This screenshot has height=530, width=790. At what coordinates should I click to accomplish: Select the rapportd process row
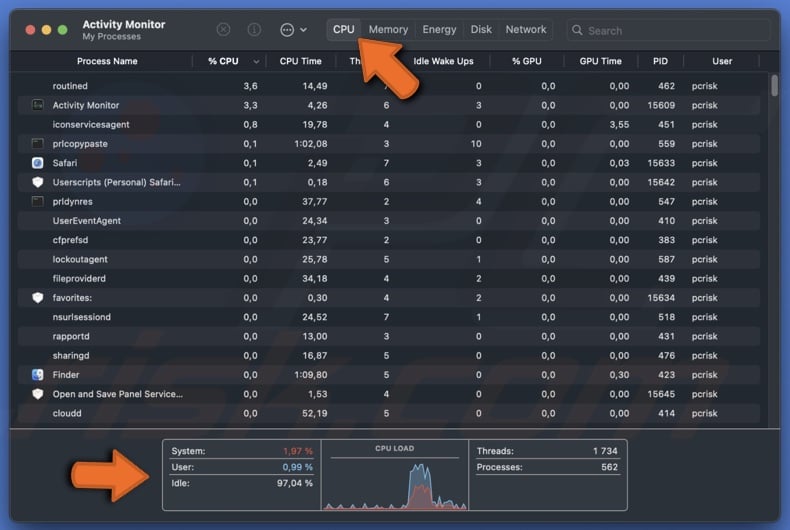(x=388, y=336)
